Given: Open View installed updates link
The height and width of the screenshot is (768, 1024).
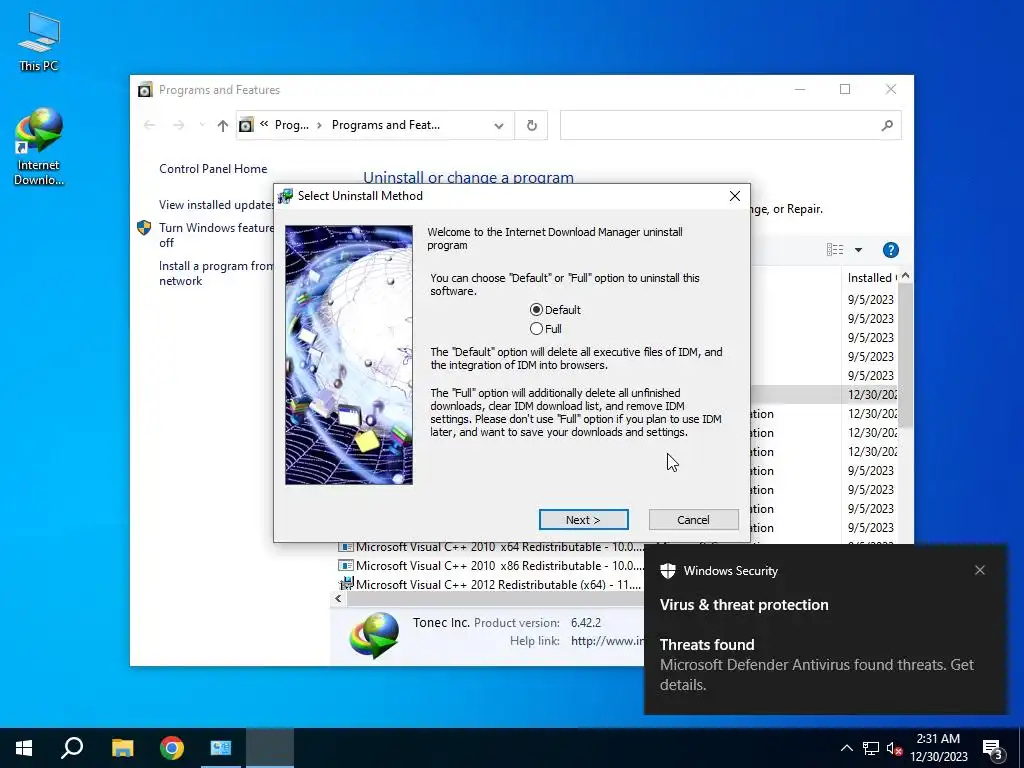Looking at the screenshot, I should tap(216, 205).
